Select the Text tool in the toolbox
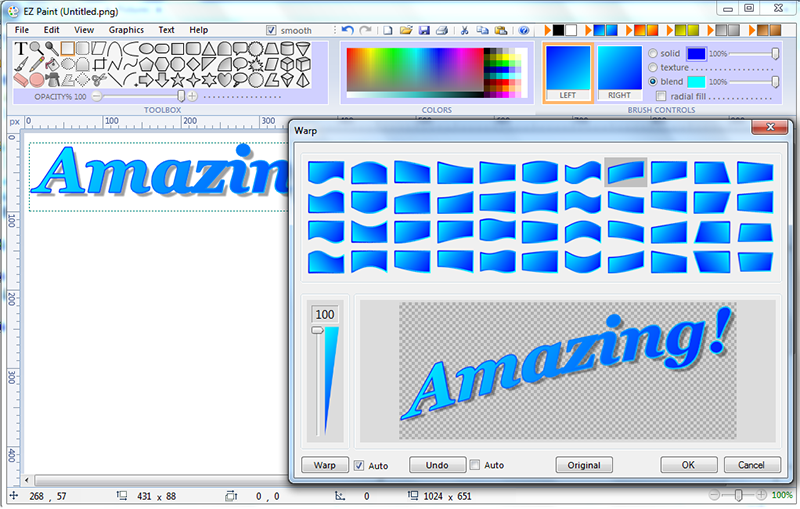 [x=21, y=49]
